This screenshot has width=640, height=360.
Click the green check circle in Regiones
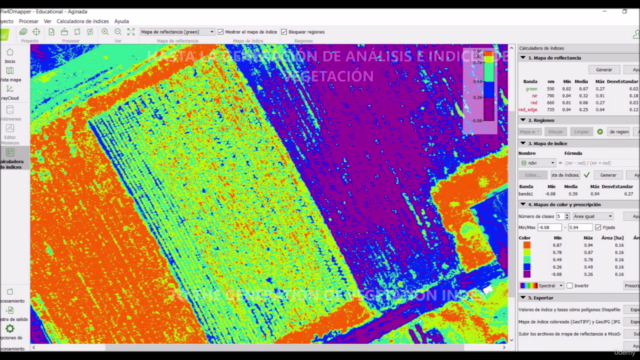600,132
